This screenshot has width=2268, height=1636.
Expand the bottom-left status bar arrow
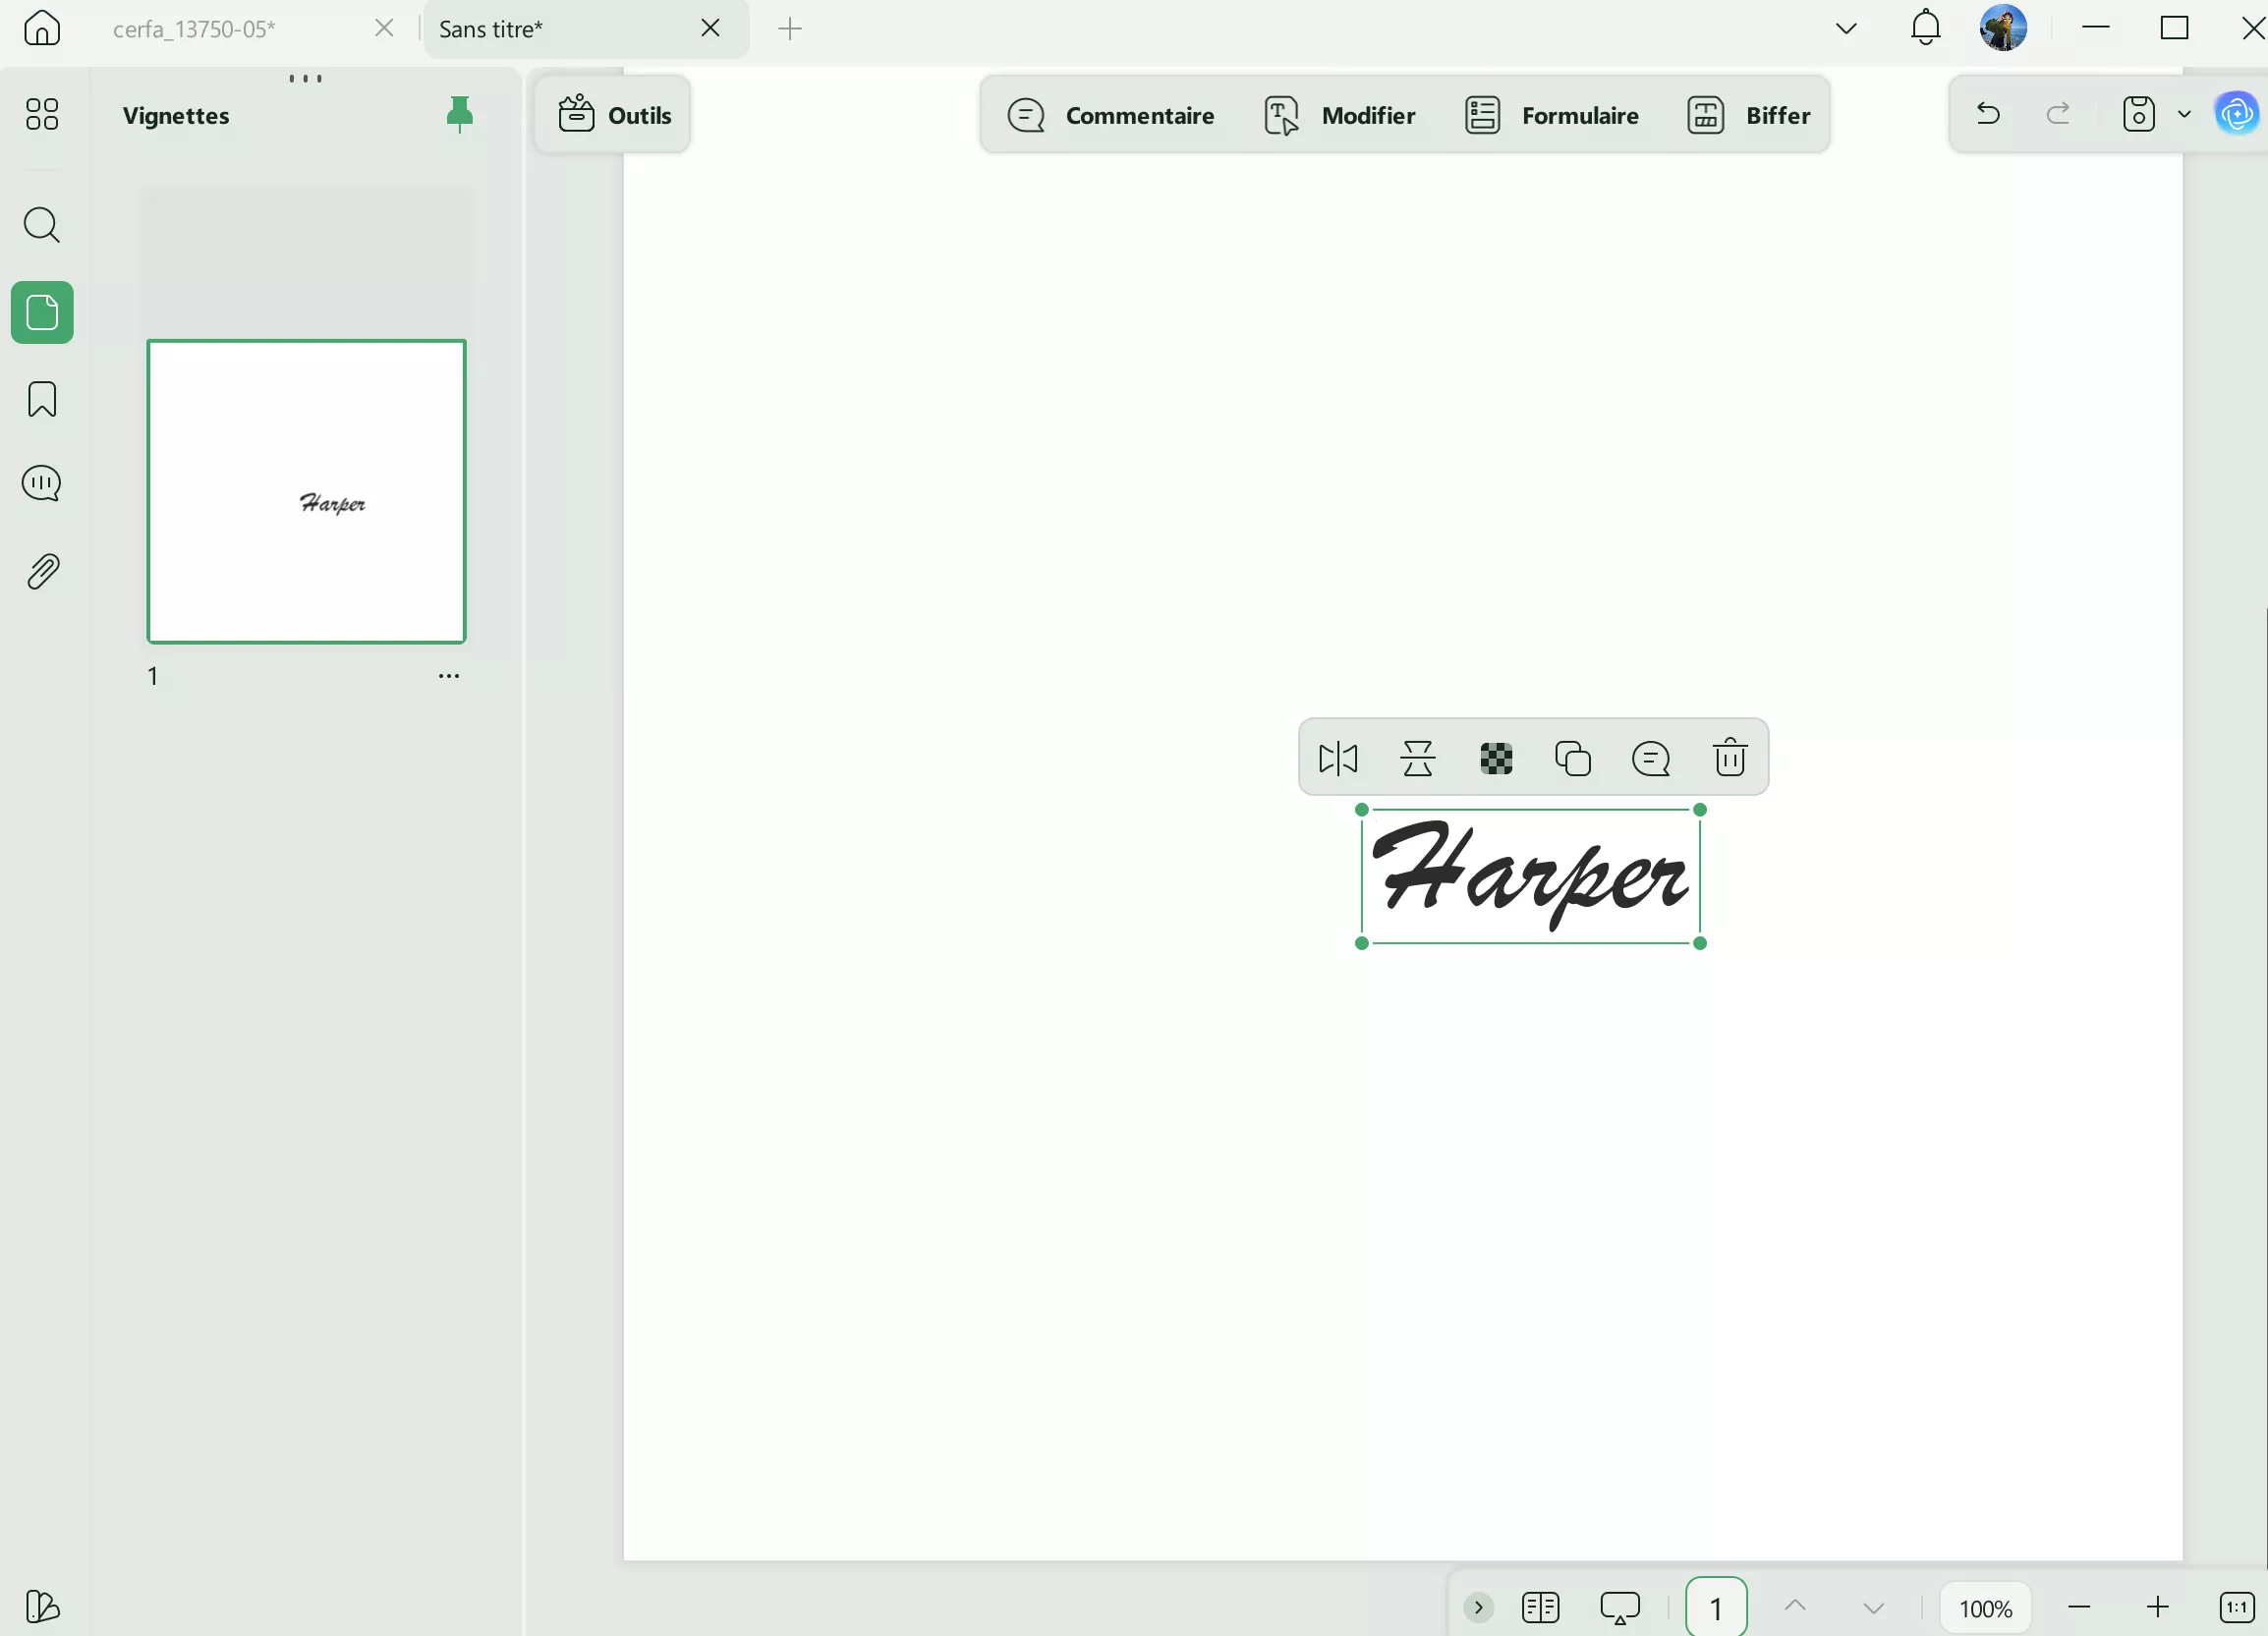point(1479,1607)
